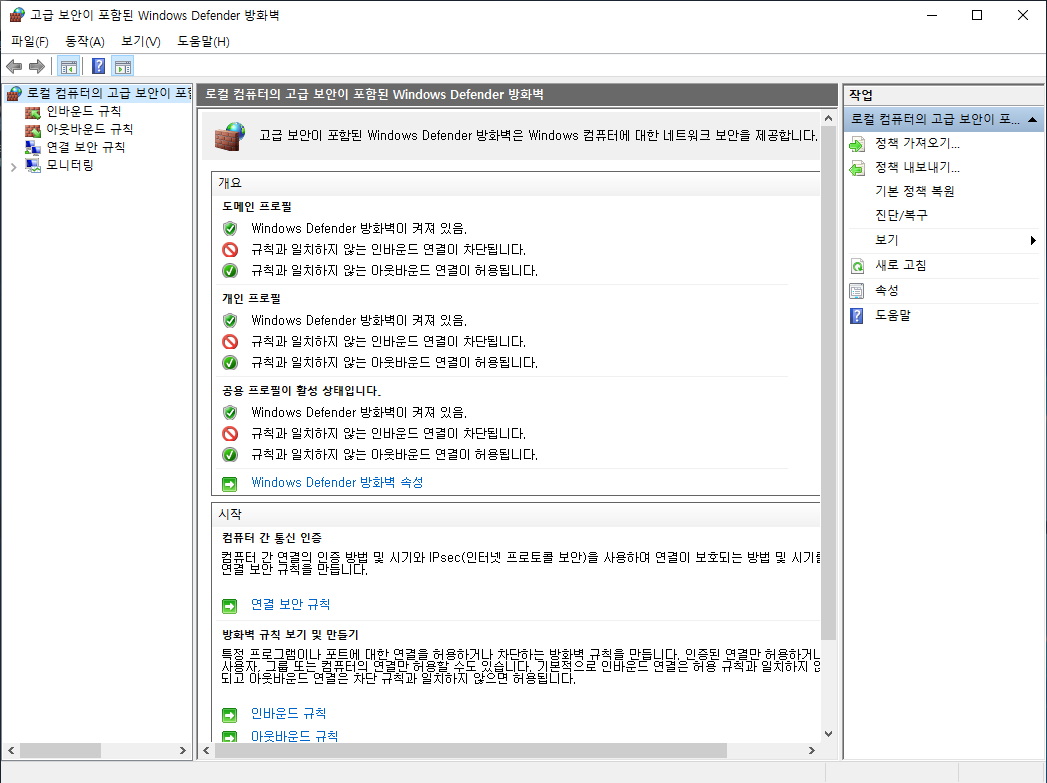This screenshot has width=1047, height=783.
Task: Click the 작업 pane title
Action: [x=861, y=95]
